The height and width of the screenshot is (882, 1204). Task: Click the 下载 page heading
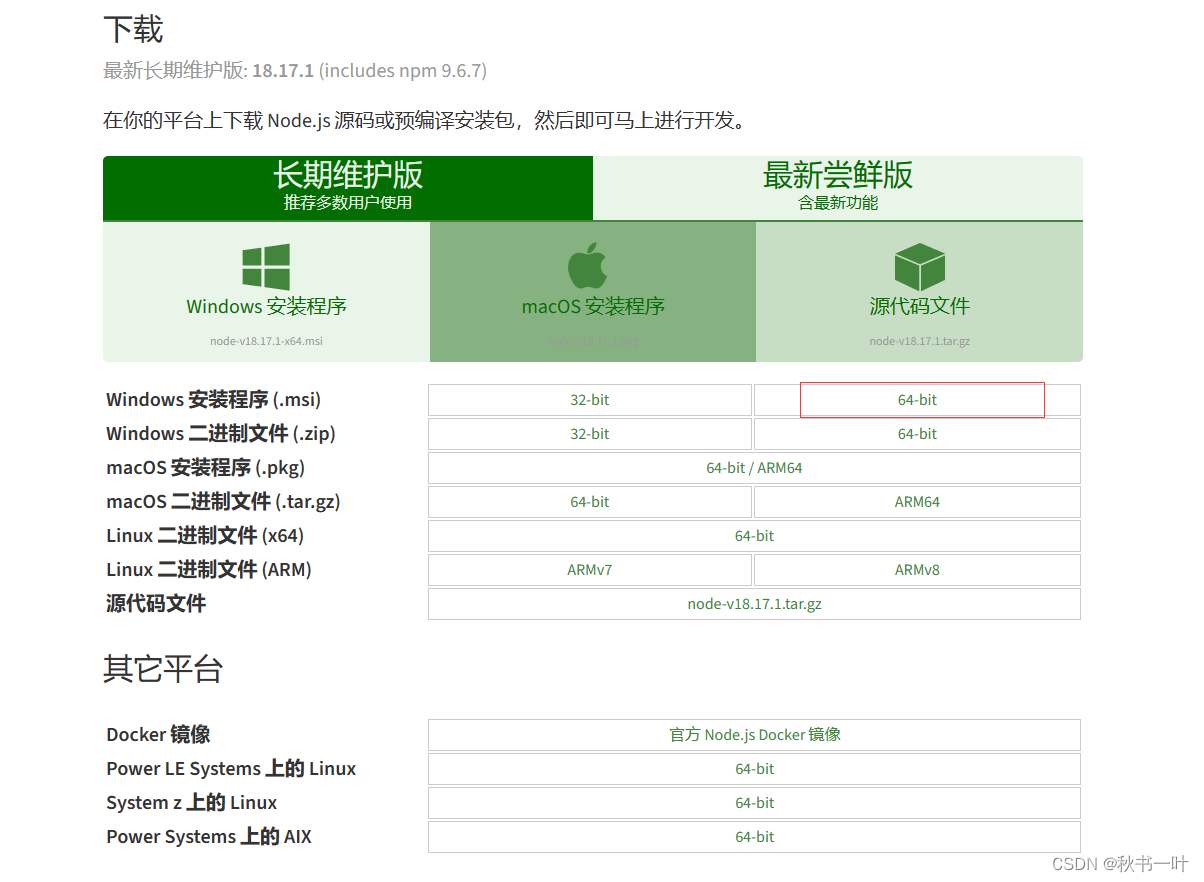coord(133,29)
